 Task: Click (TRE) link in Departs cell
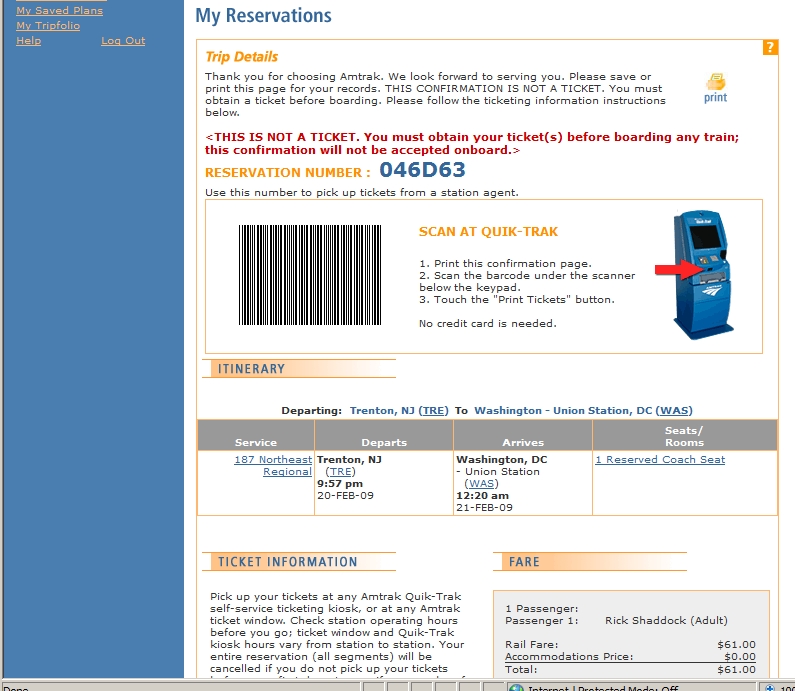[x=340, y=471]
